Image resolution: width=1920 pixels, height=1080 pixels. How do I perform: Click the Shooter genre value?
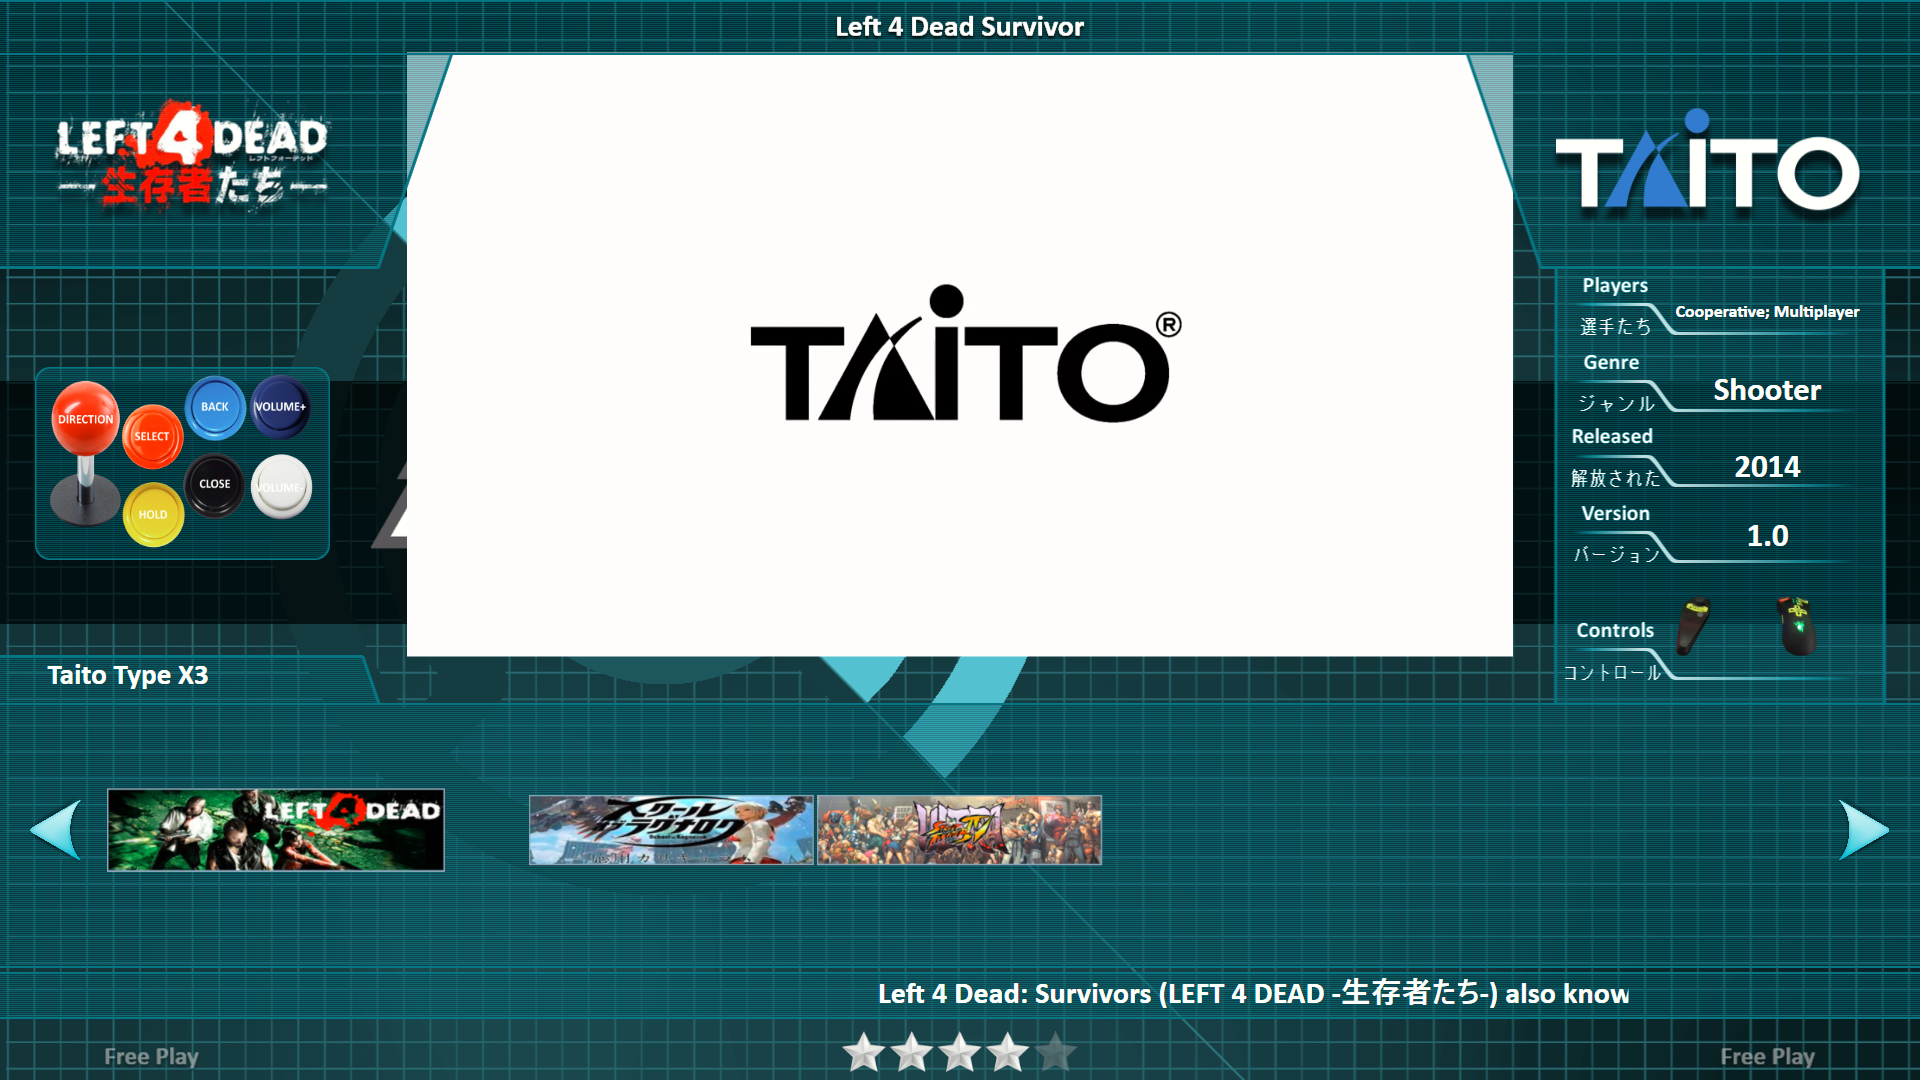coord(1767,390)
